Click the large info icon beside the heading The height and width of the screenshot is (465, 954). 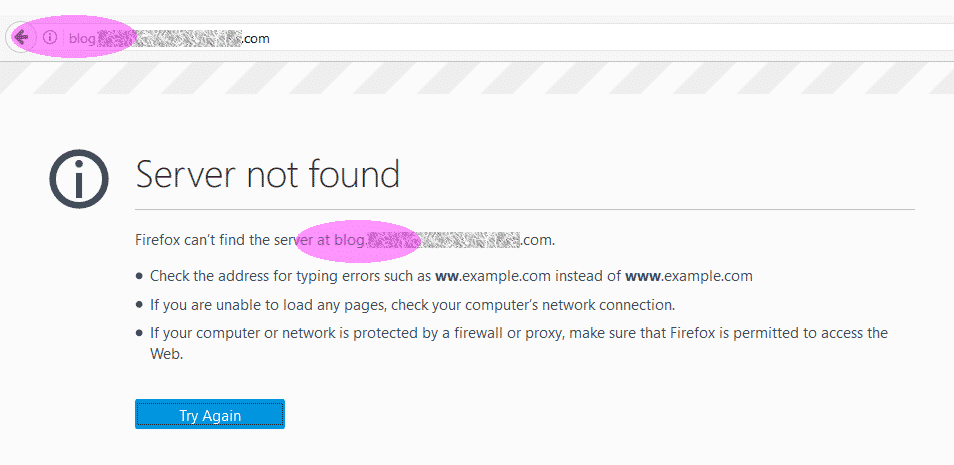pyautogui.click(x=79, y=178)
